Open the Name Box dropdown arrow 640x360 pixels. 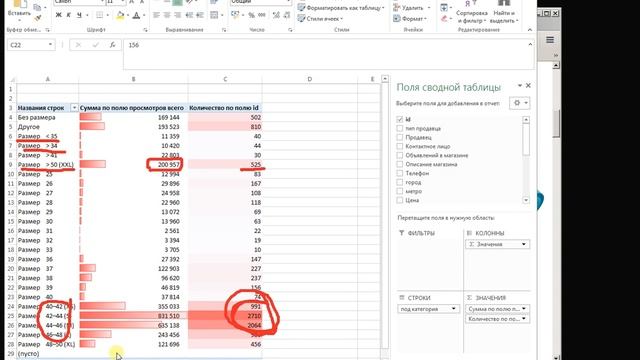tap(50, 44)
